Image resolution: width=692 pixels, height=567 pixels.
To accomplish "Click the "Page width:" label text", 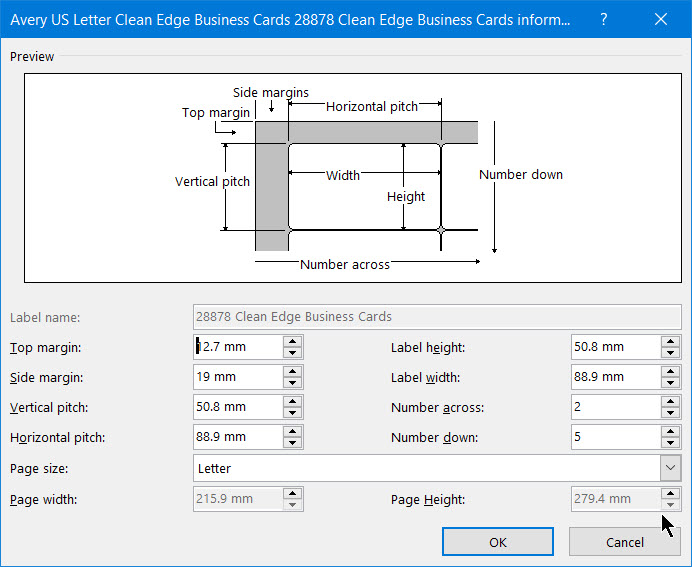I will (x=43, y=500).
